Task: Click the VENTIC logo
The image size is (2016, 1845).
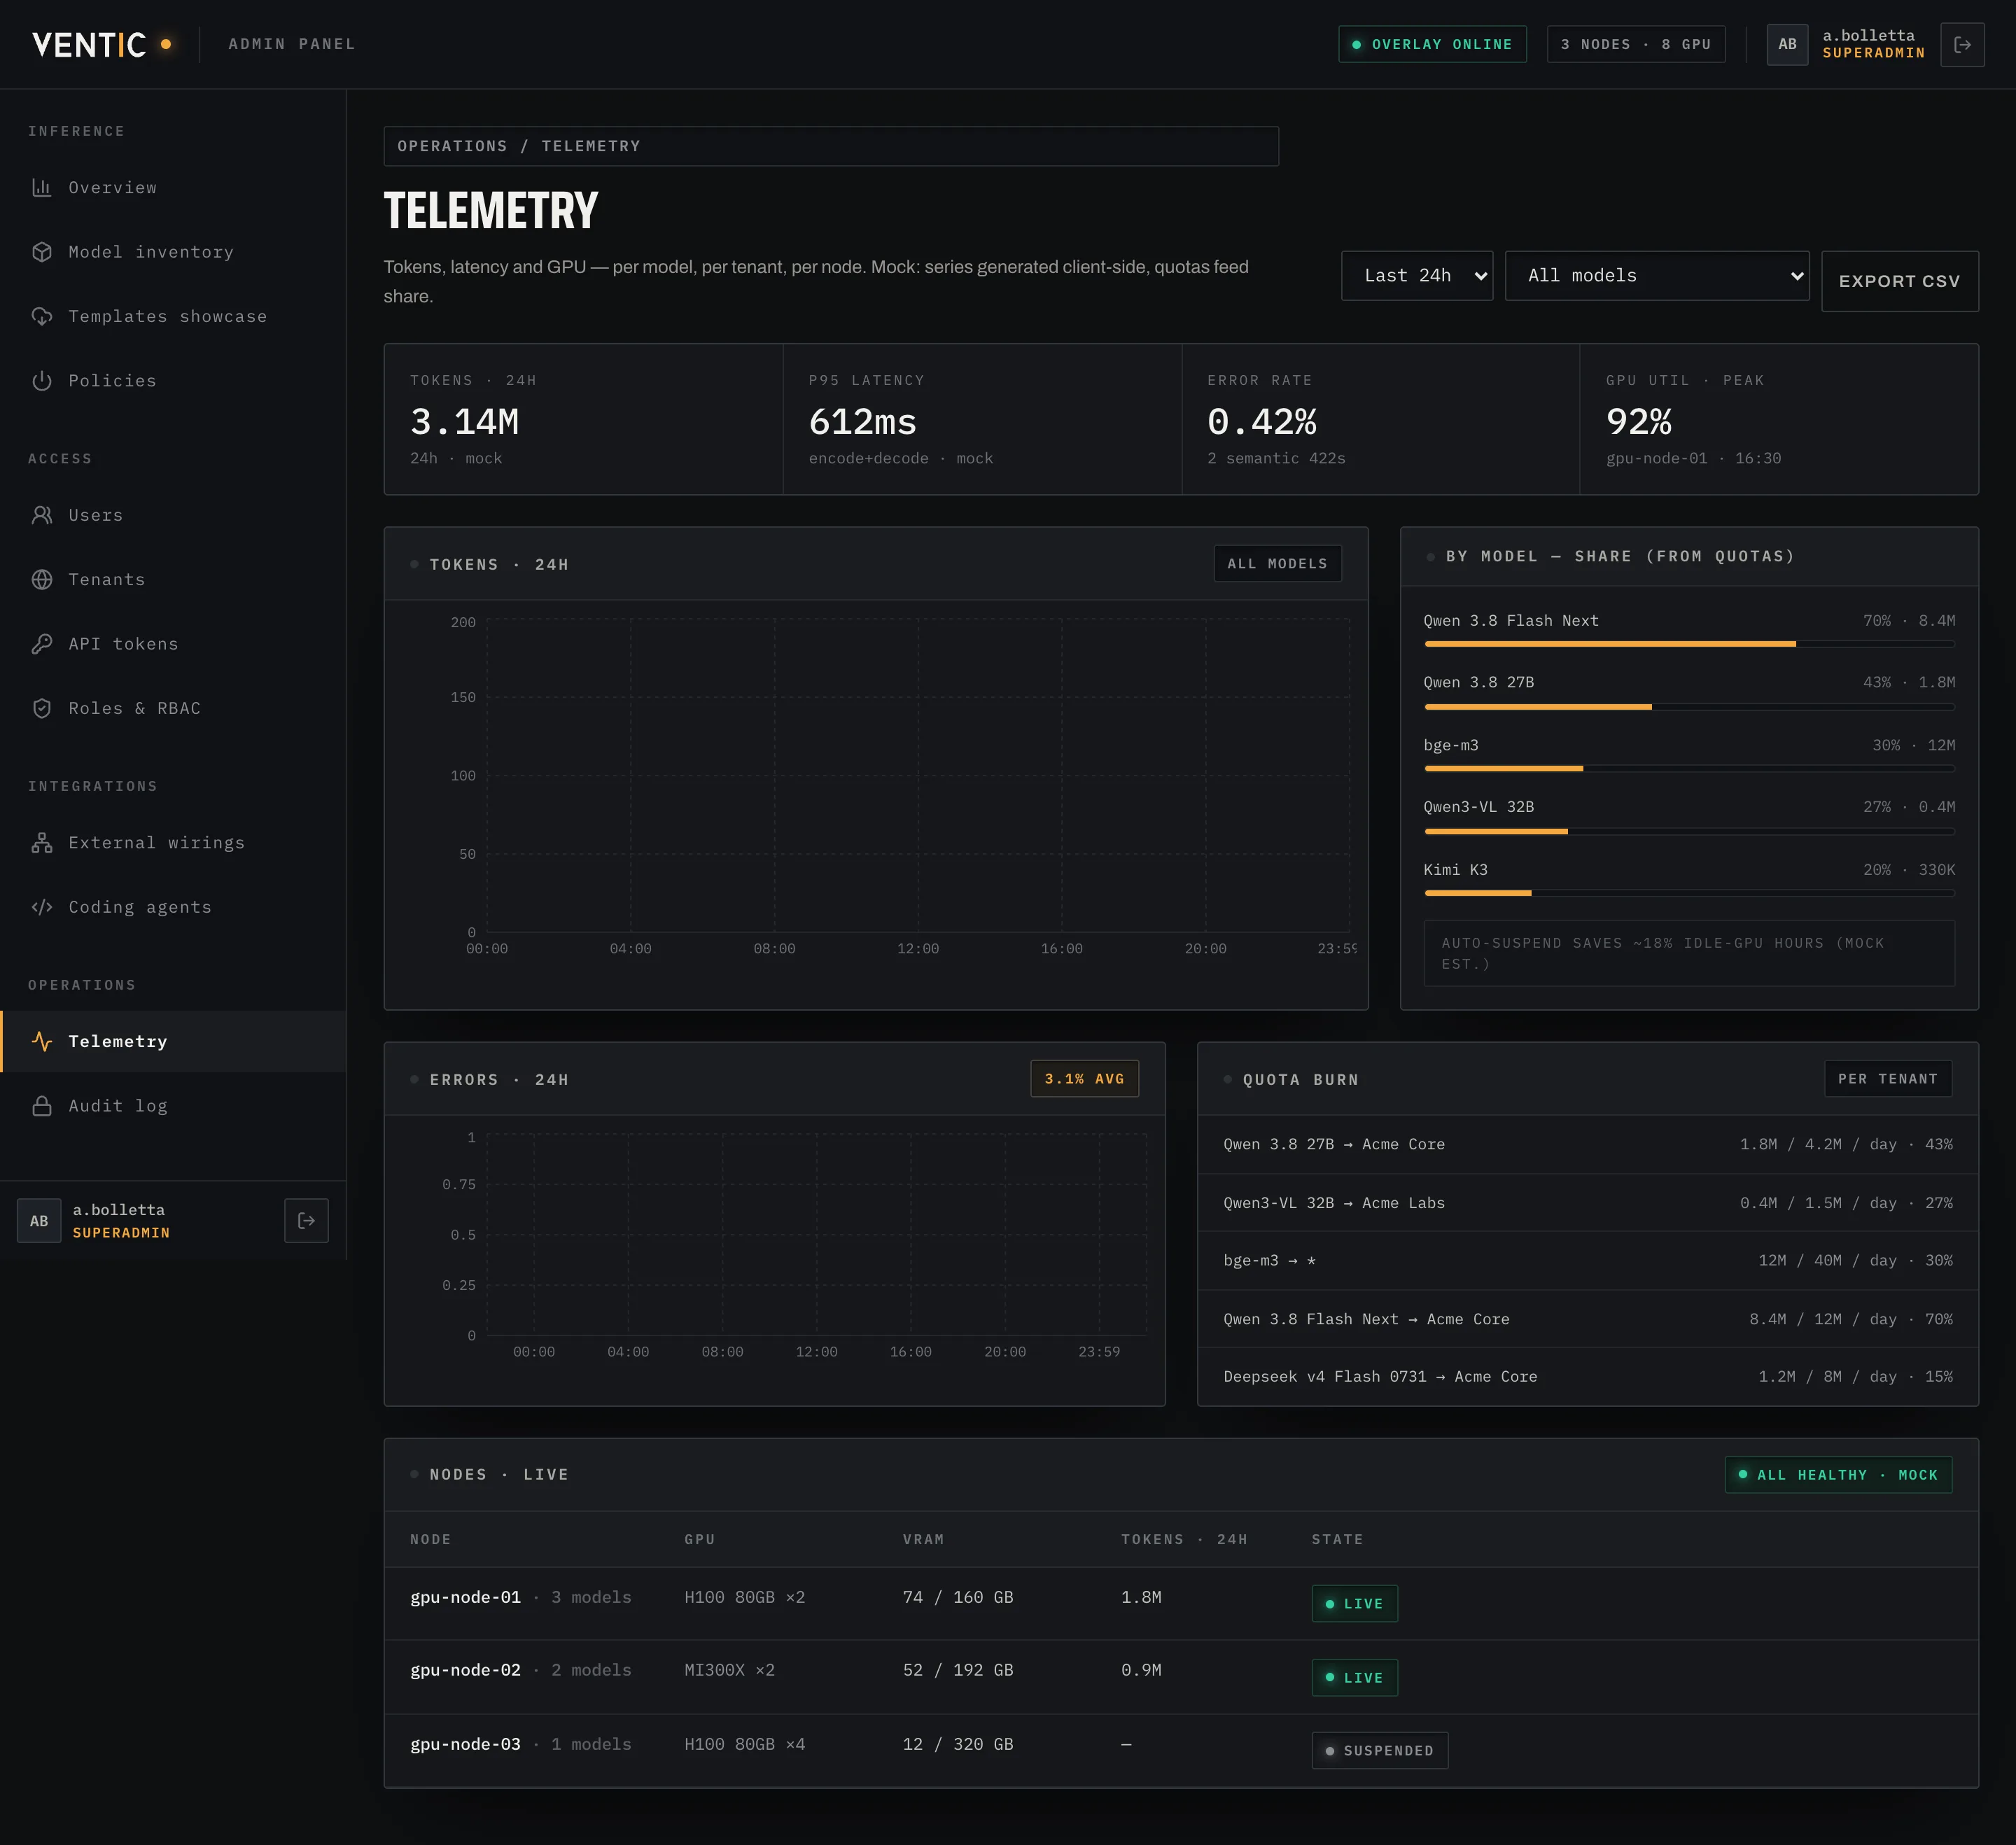Action: 101,45
